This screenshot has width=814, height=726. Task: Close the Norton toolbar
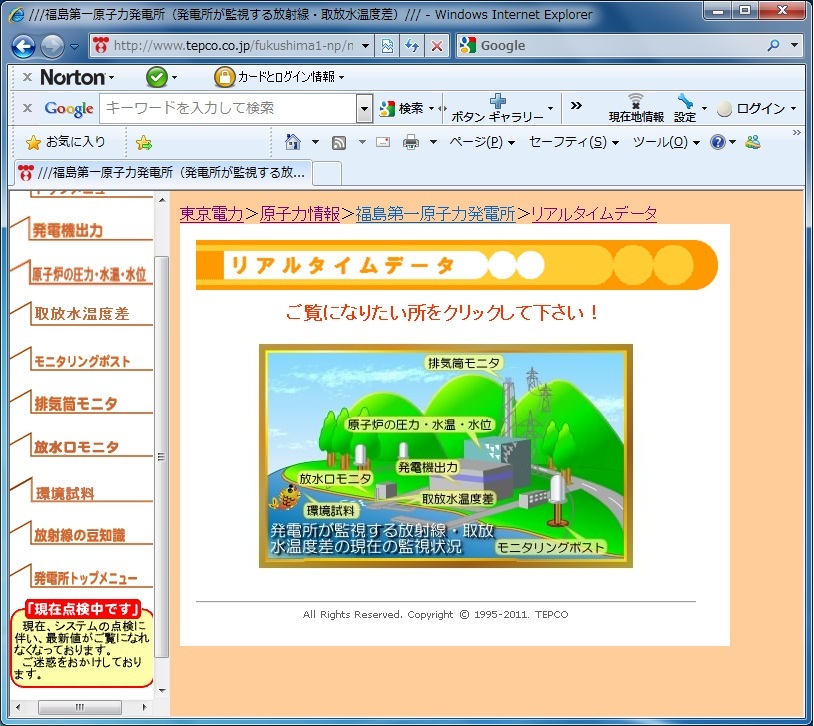pyautogui.click(x=27, y=77)
